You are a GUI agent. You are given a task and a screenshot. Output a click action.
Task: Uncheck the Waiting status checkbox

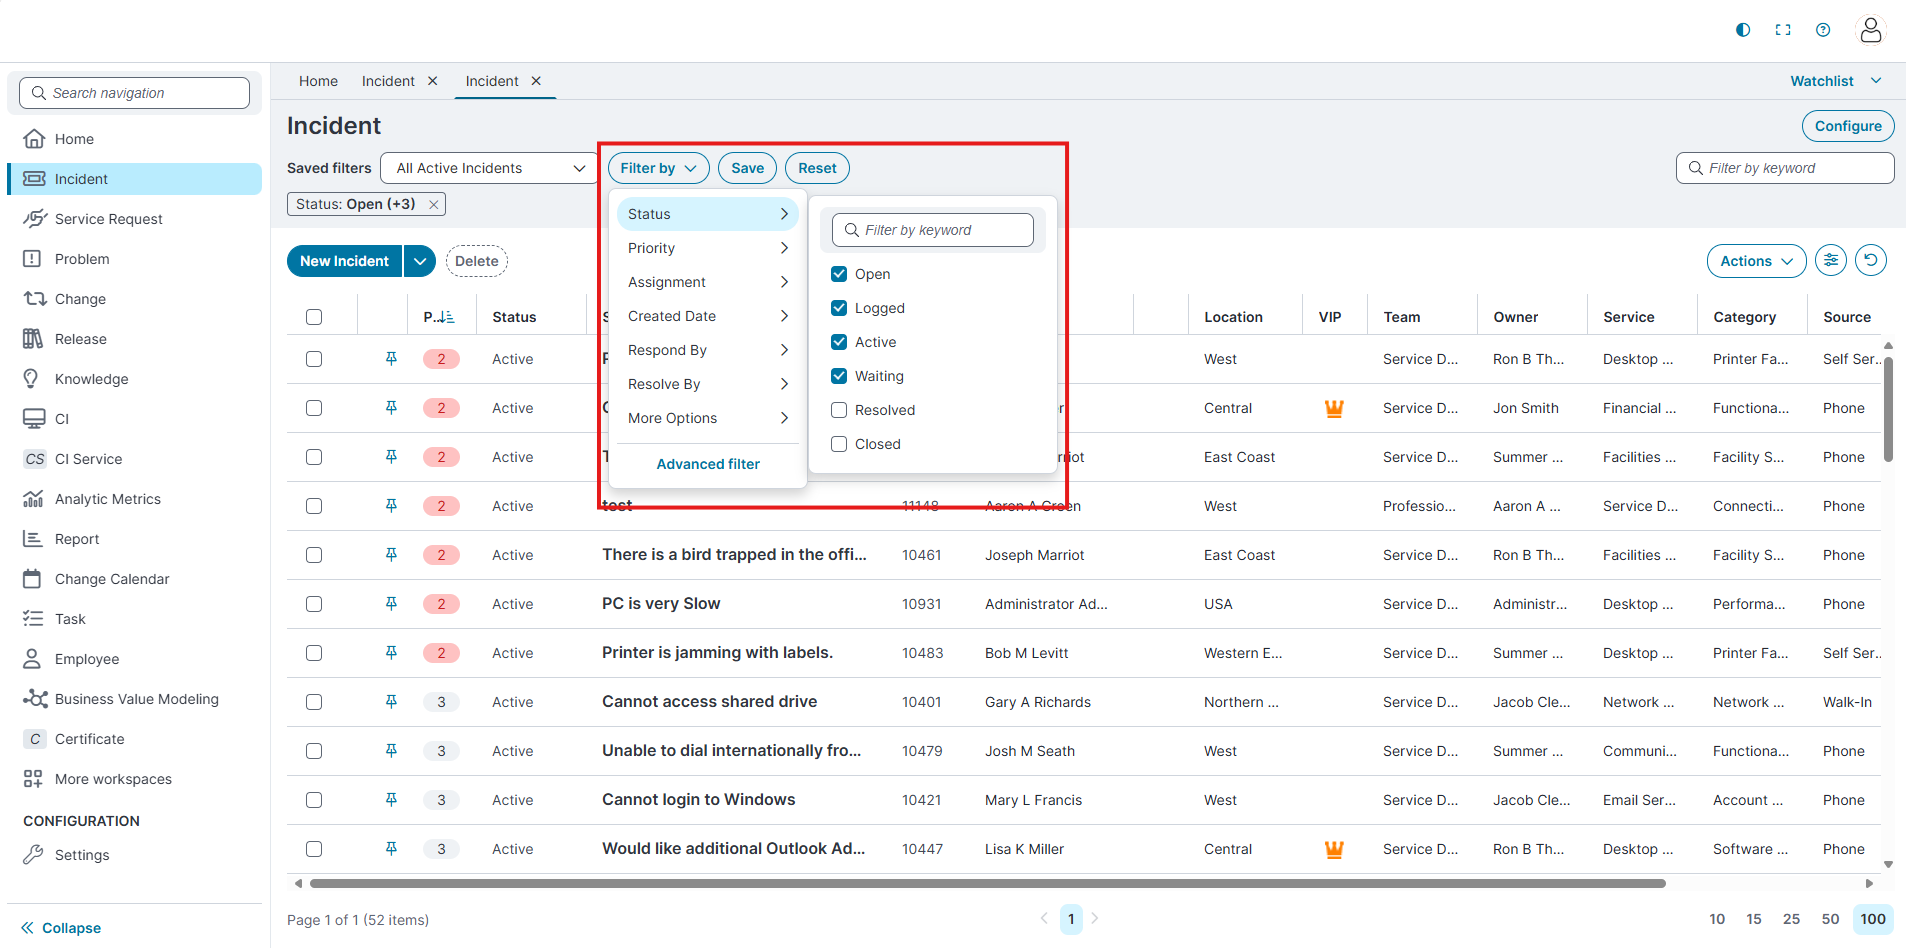(839, 376)
